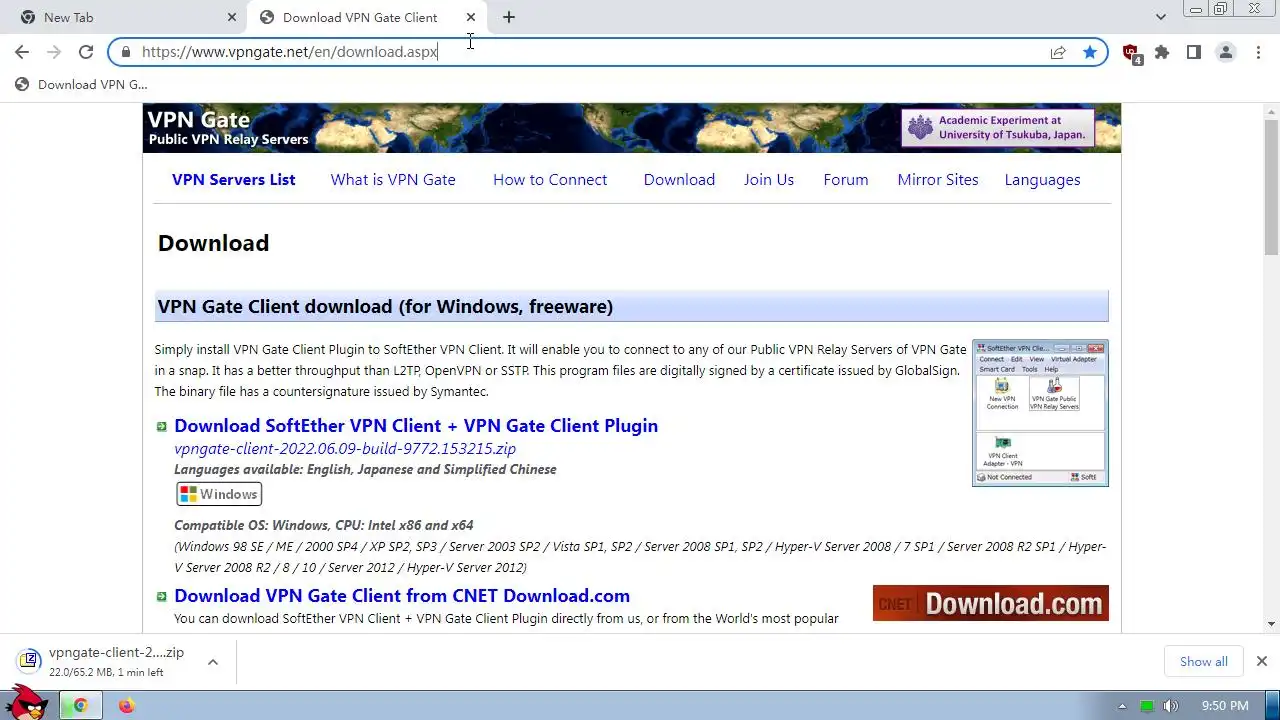Viewport: 1280px width, 720px height.
Task: Click the vpngate-client zip filename link
Action: [x=345, y=449]
